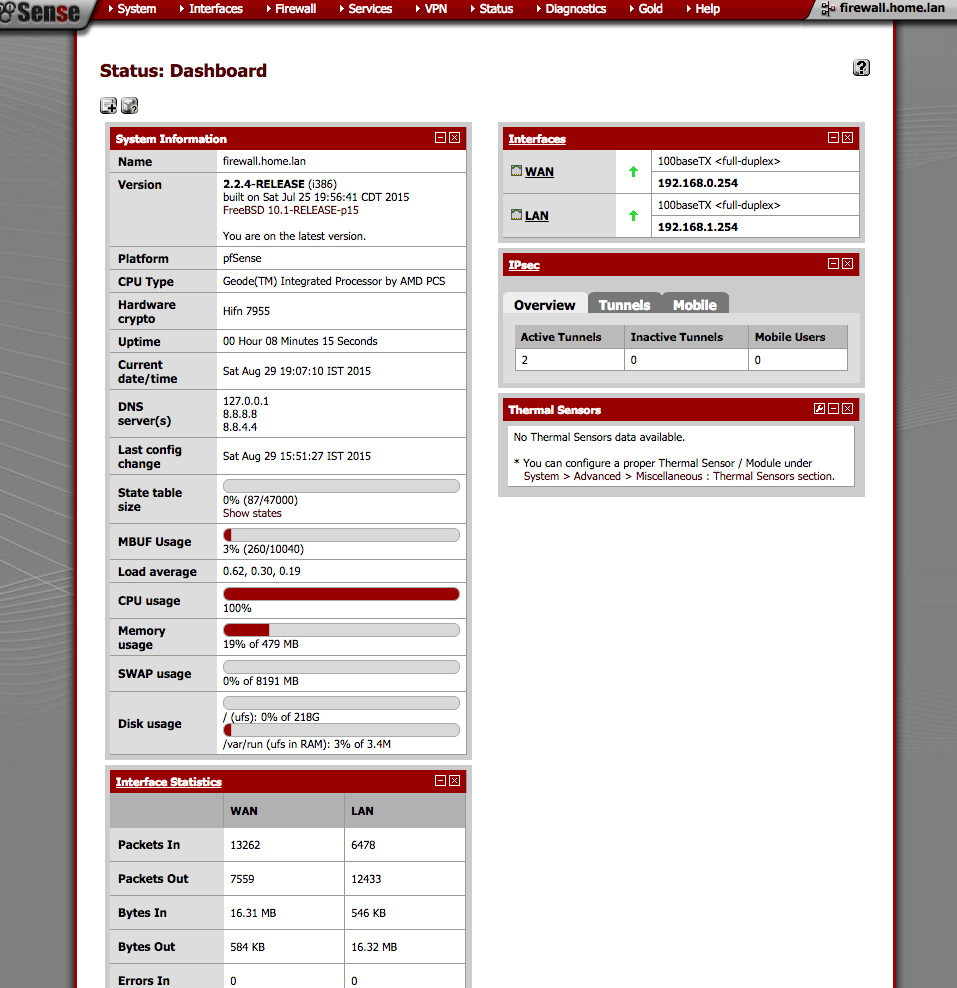The width and height of the screenshot is (957, 988).
Task: Click the add widget plus icon
Action: pos(108,105)
